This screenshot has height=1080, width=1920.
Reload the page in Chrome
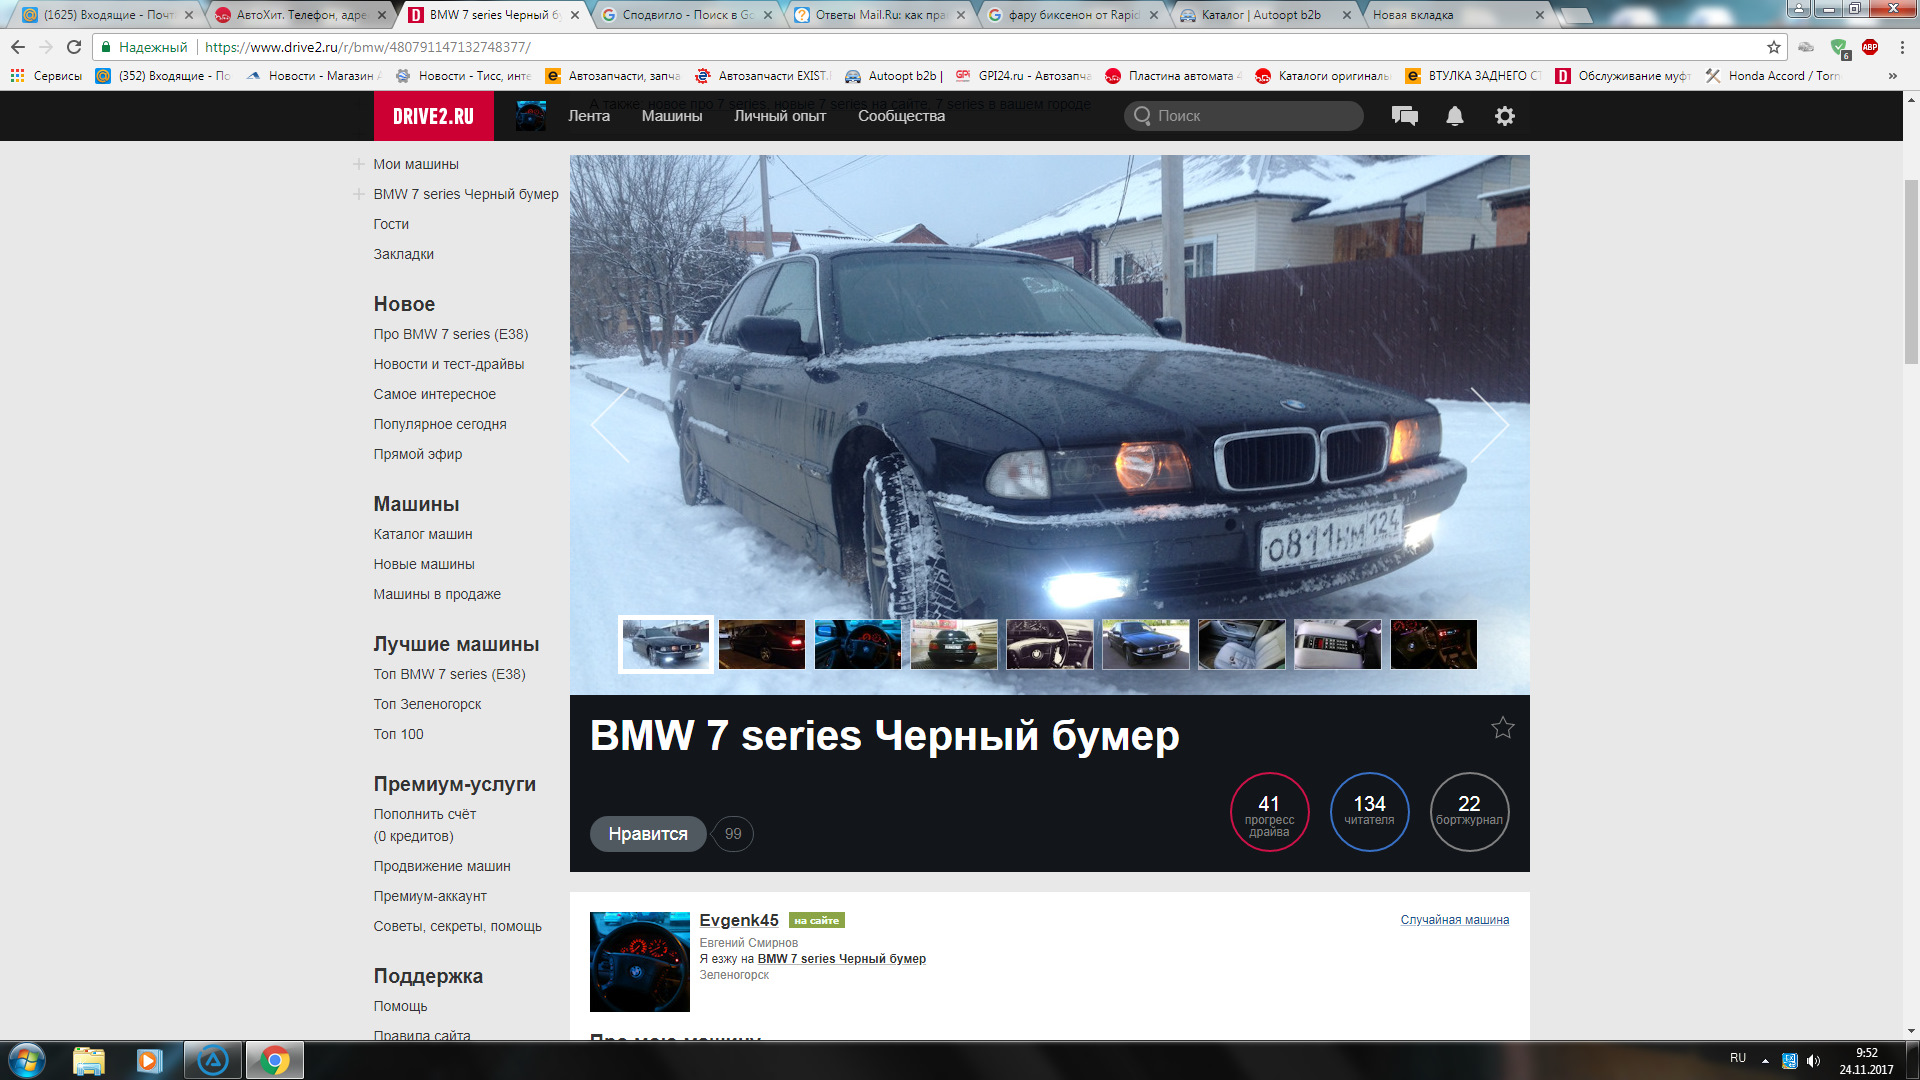74,47
